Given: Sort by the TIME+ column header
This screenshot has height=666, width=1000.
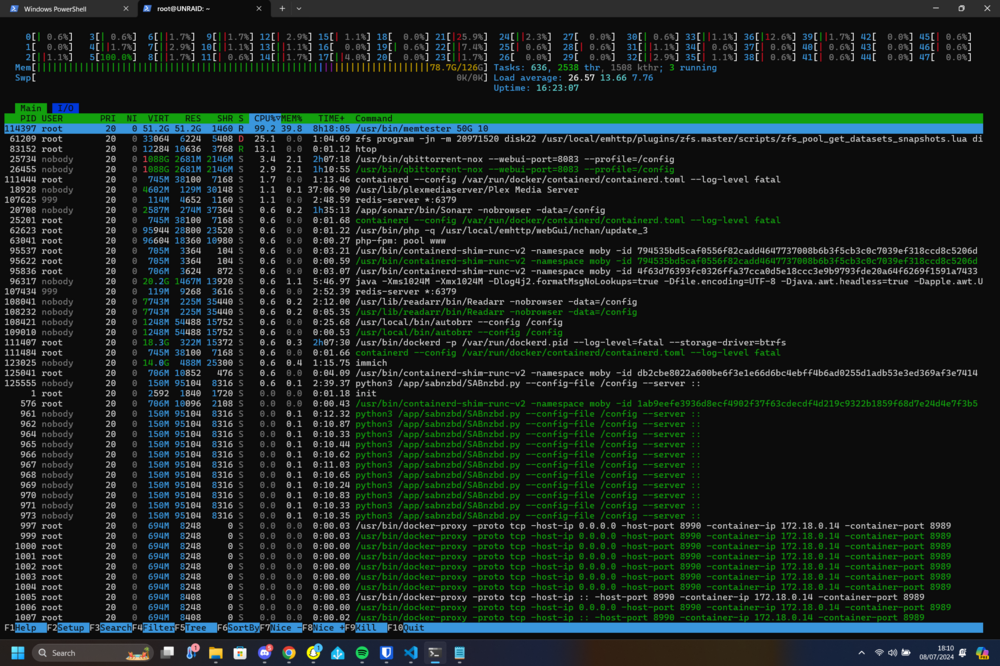Looking at the screenshot, I should point(331,119).
